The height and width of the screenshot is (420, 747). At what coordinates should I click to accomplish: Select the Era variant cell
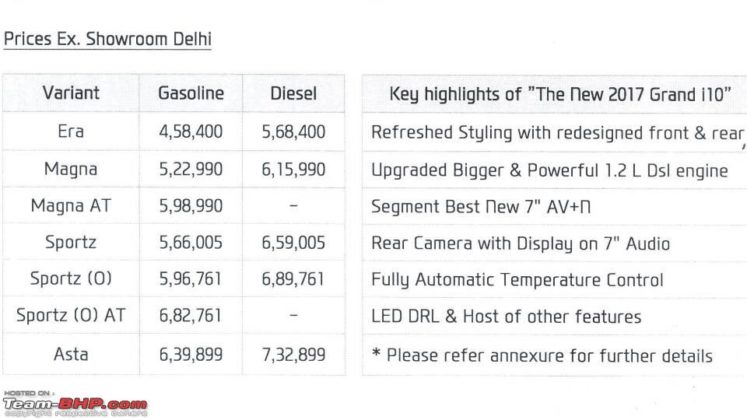[71, 132]
